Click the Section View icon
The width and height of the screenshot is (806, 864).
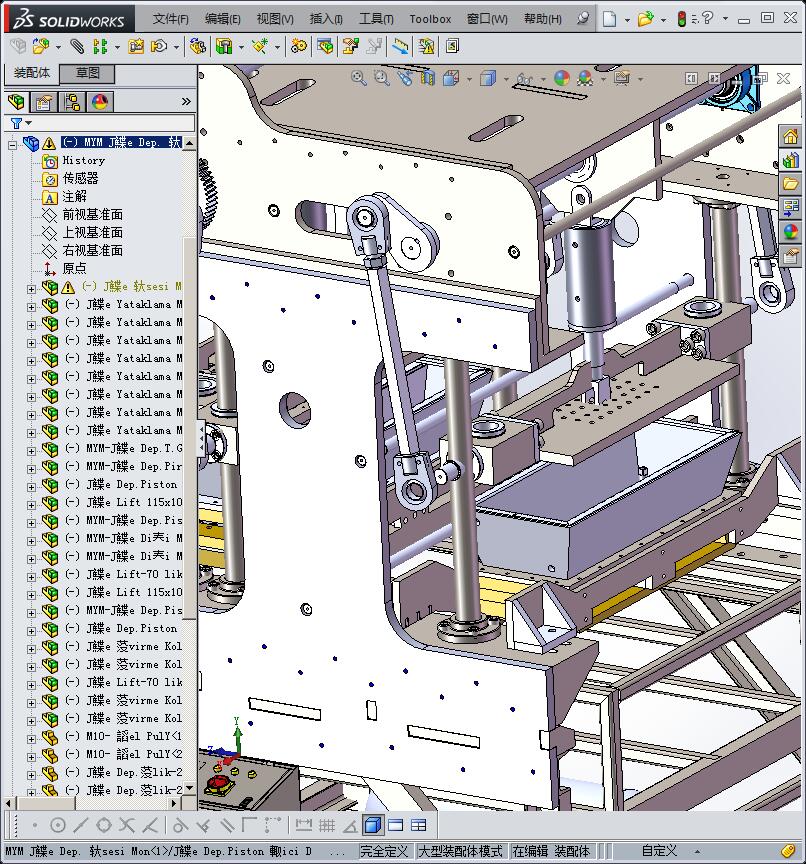(428, 78)
